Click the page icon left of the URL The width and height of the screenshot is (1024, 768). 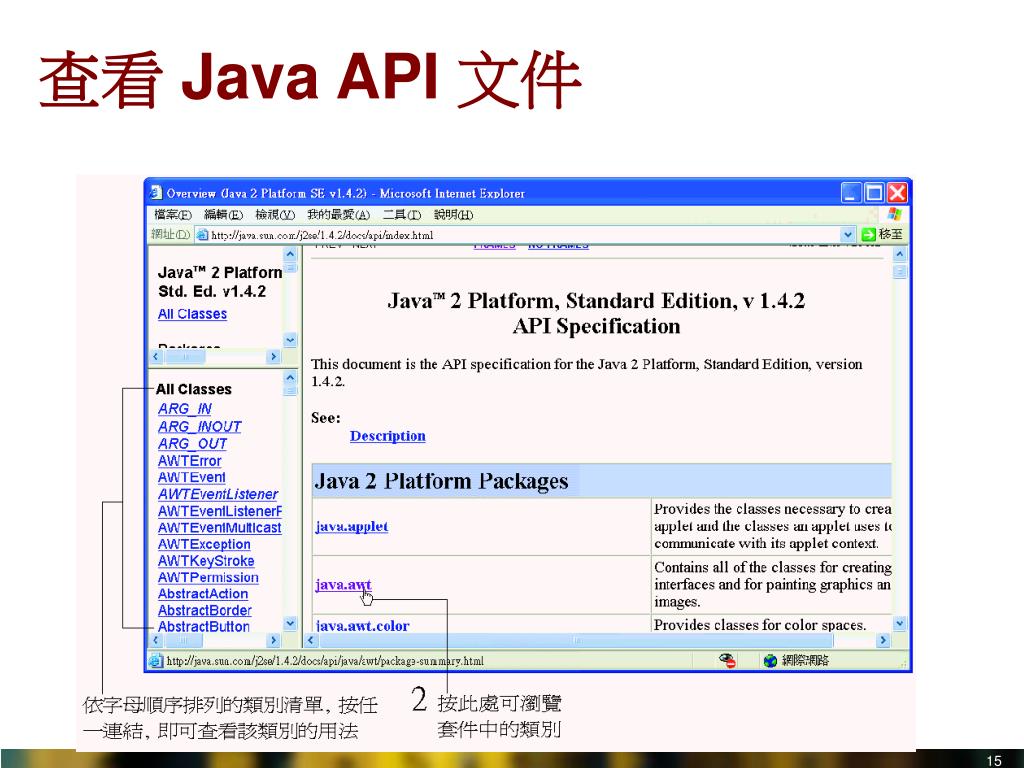click(x=202, y=235)
